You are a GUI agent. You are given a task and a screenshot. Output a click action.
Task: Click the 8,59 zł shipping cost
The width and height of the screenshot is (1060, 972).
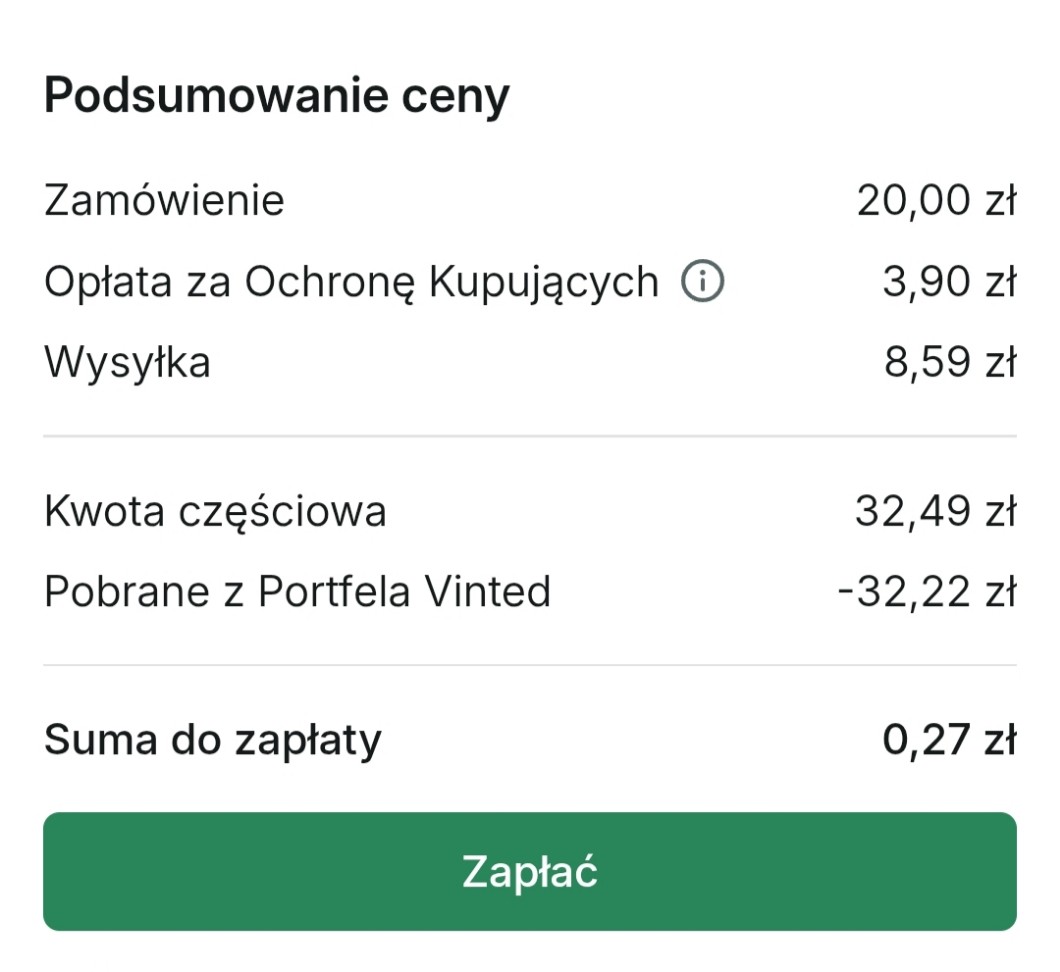[949, 362]
